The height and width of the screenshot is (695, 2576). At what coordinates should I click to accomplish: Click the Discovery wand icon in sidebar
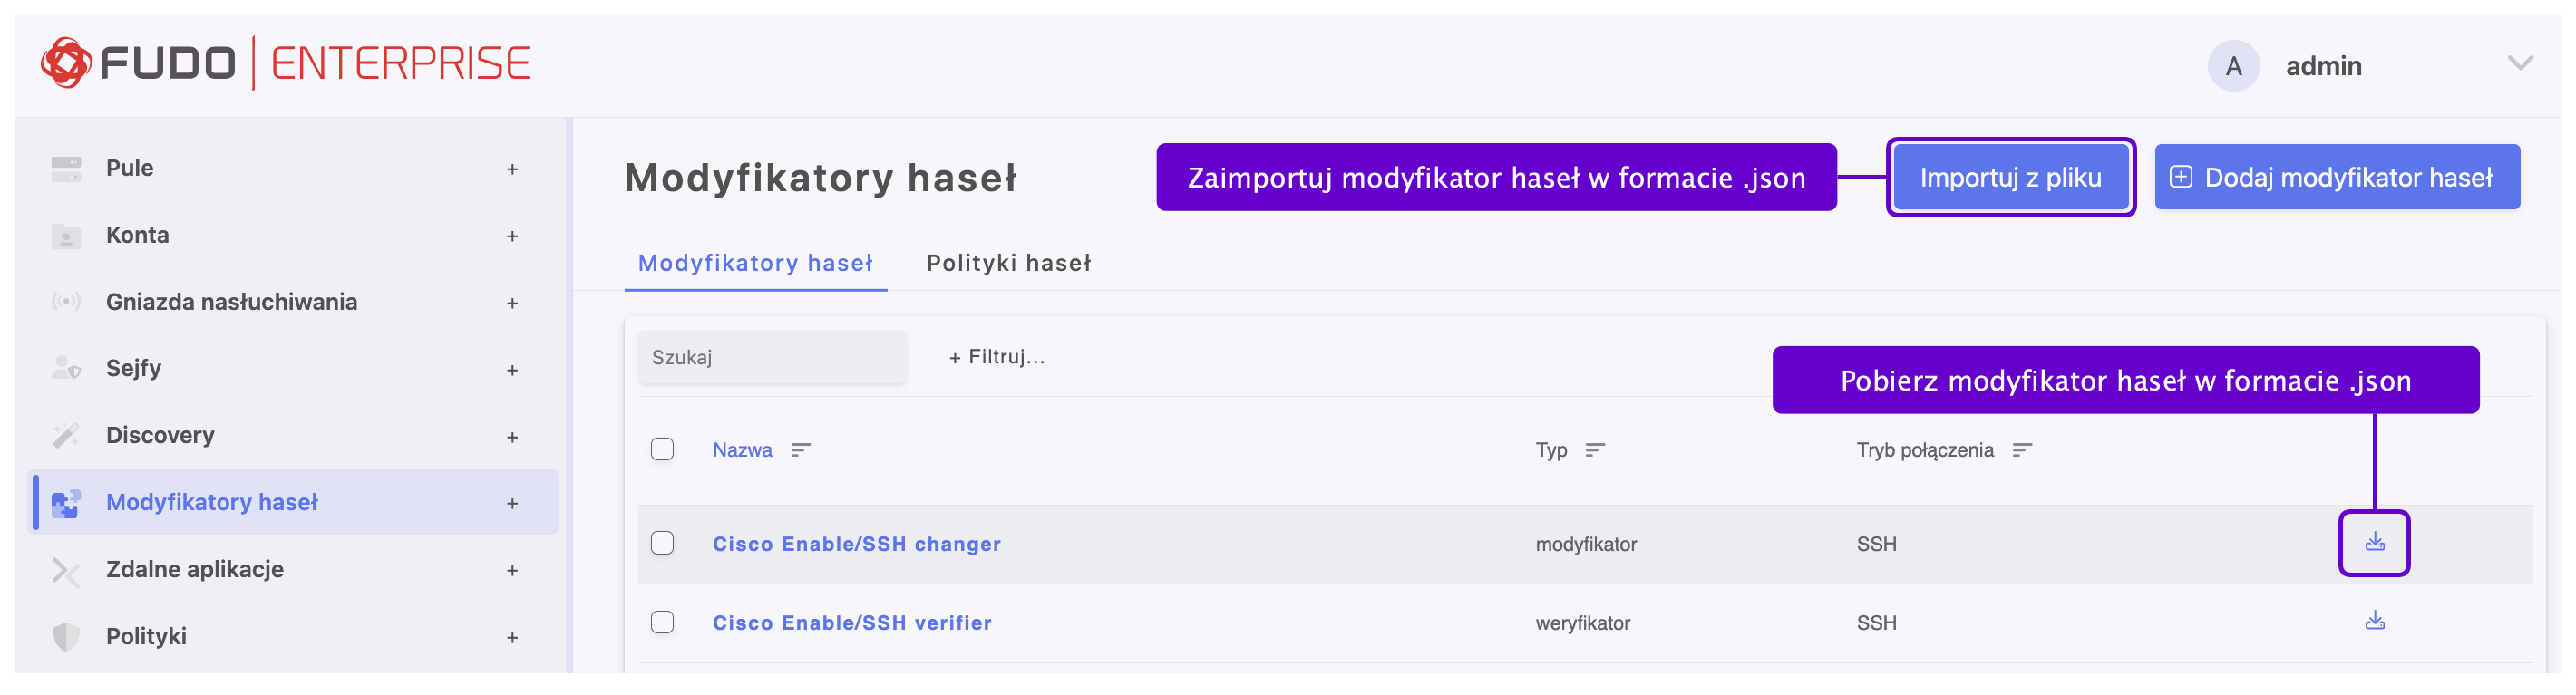pyautogui.click(x=66, y=435)
